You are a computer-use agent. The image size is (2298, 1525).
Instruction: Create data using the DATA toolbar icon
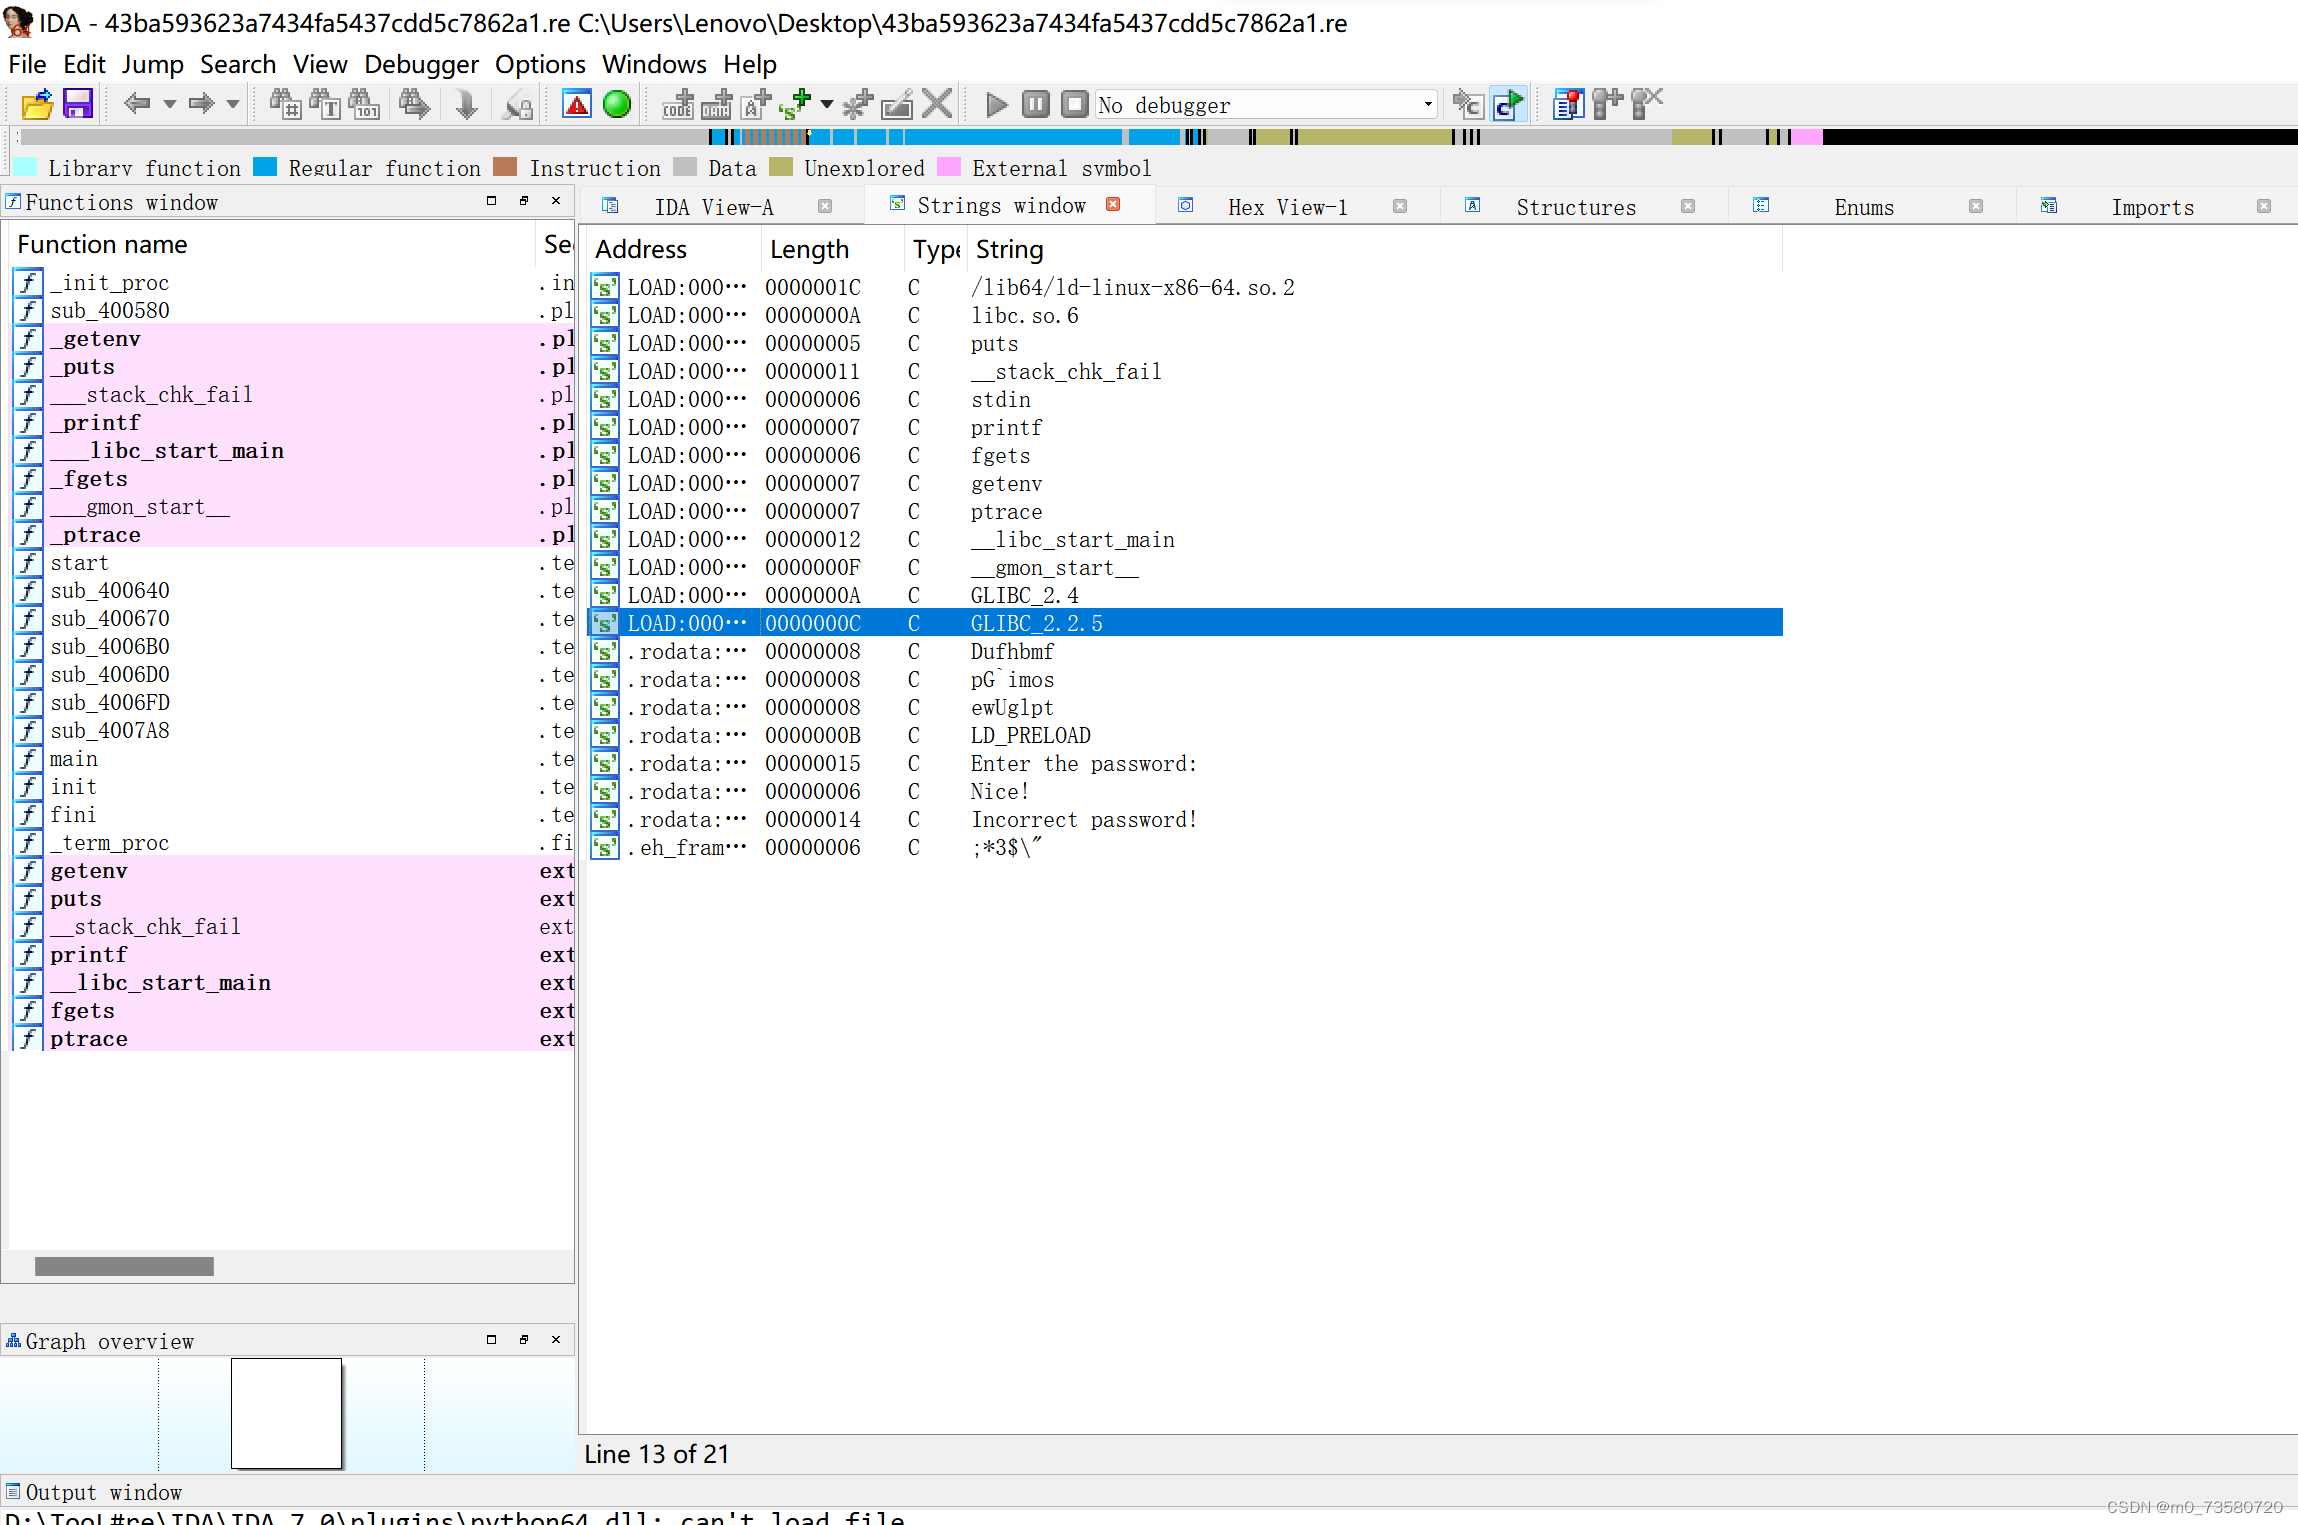715,104
